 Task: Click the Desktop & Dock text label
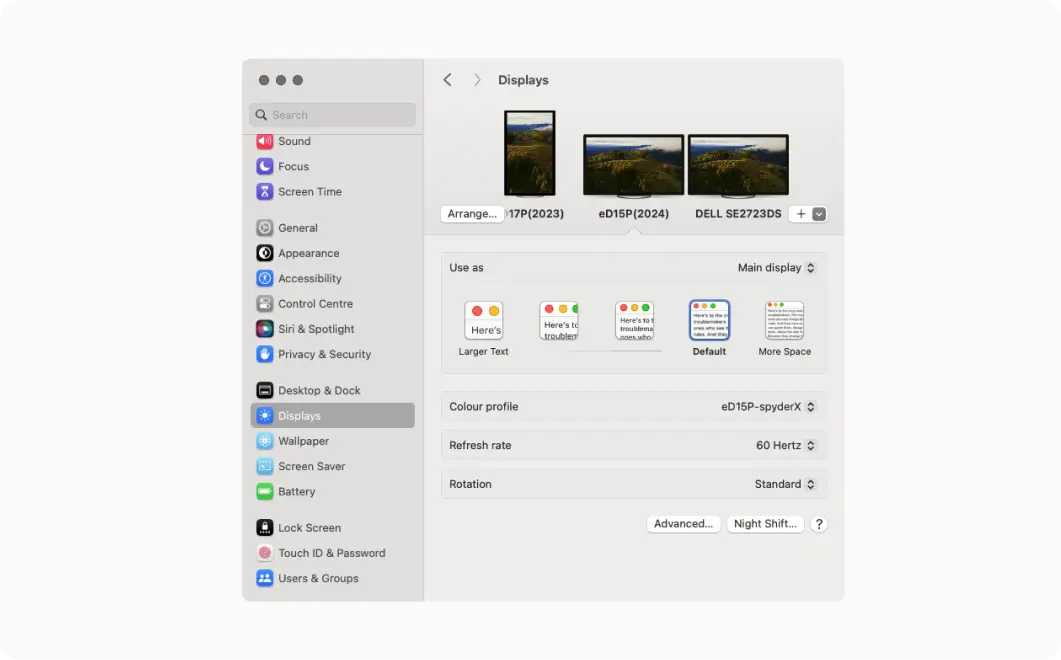[319, 391]
